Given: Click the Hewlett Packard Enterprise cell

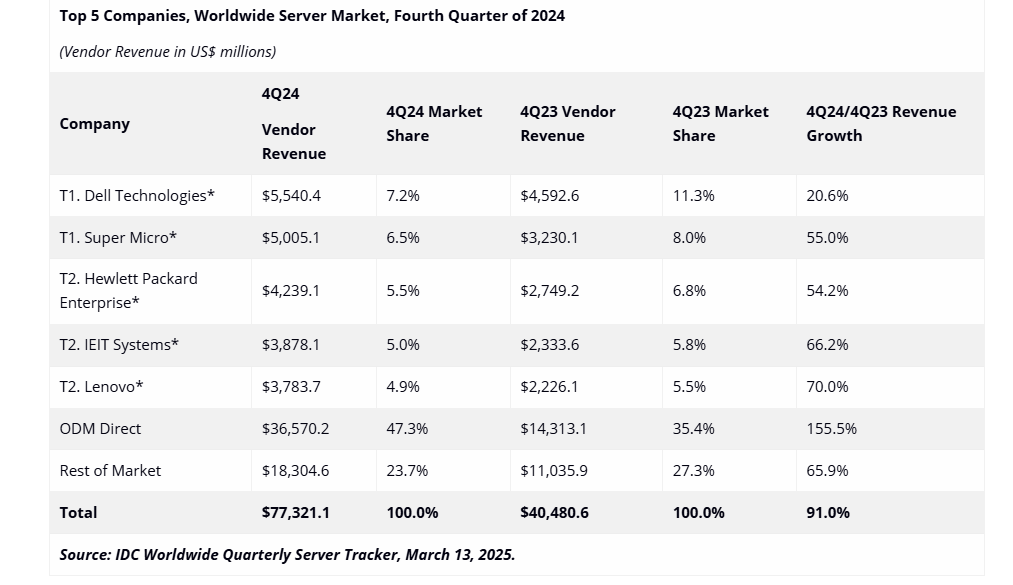Looking at the screenshot, I should click(x=128, y=290).
